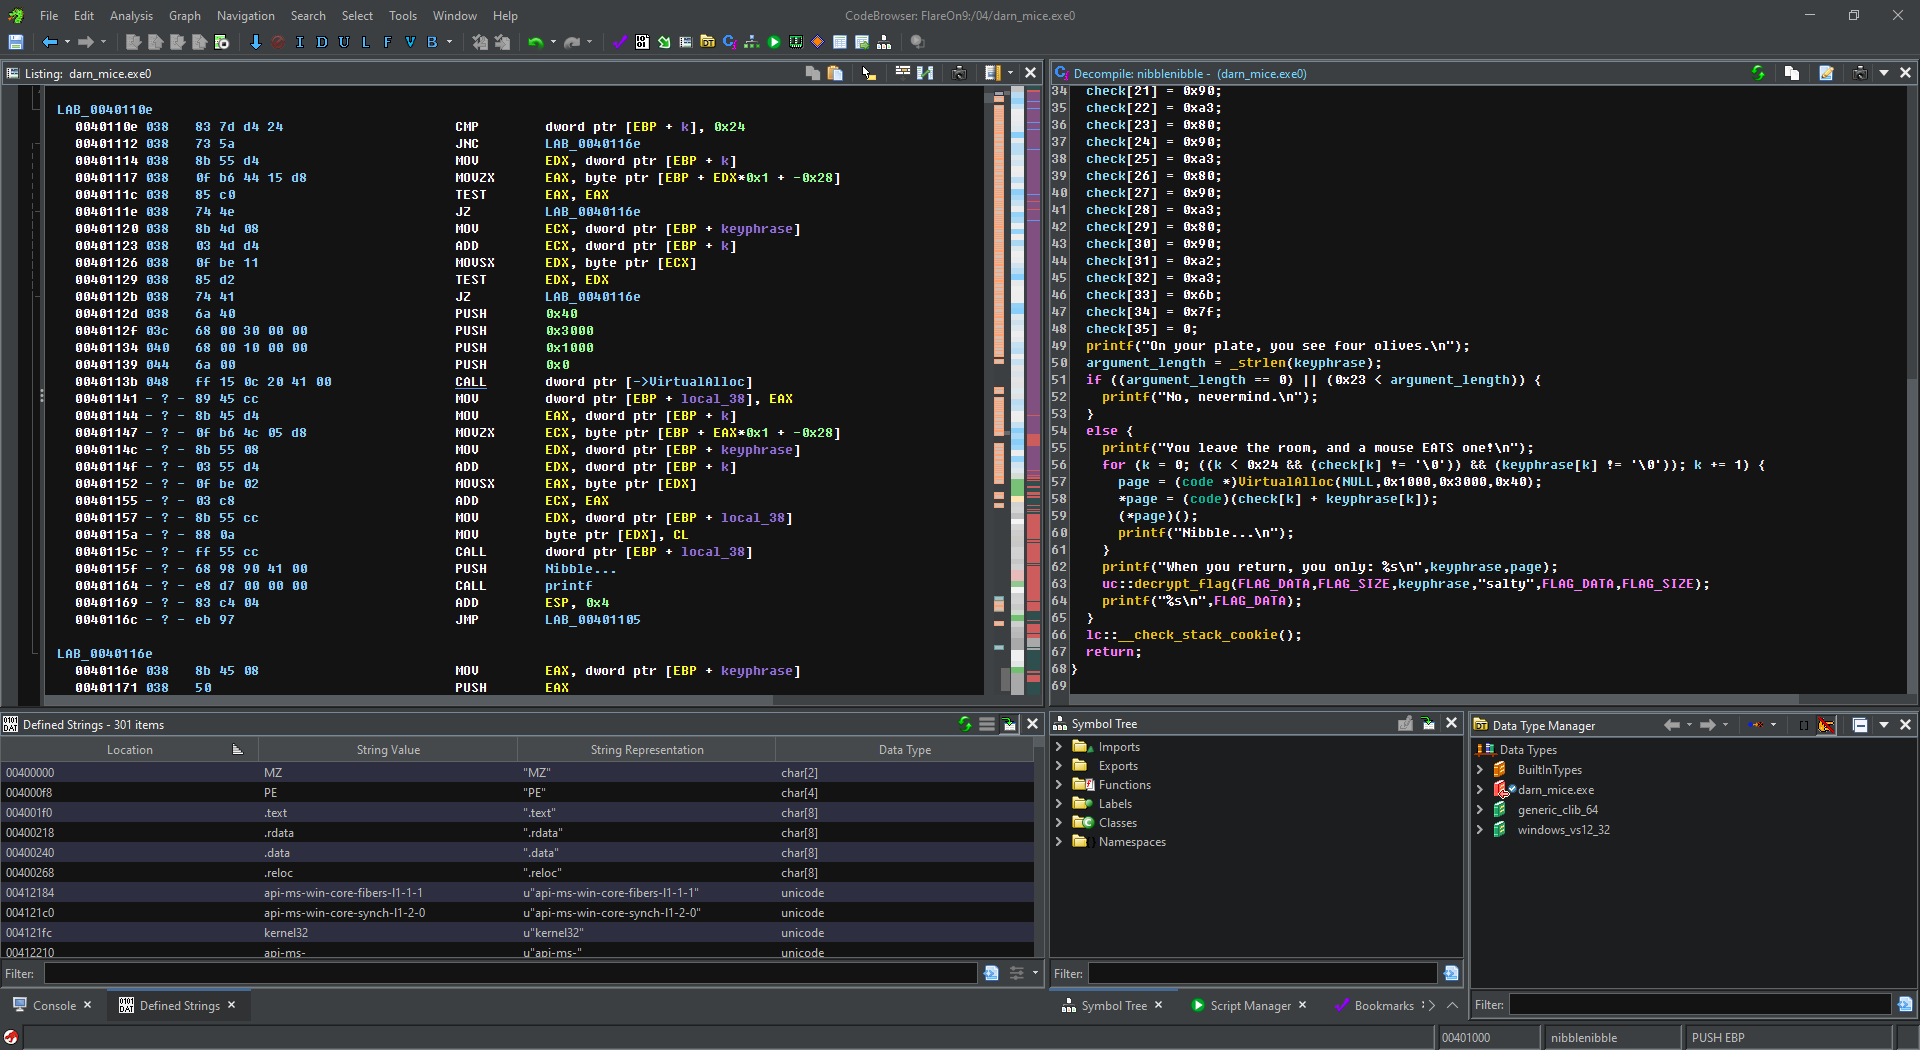Expand the BuiltInTypes node in Data Type Manager
The height and width of the screenshot is (1050, 1920).
point(1480,770)
